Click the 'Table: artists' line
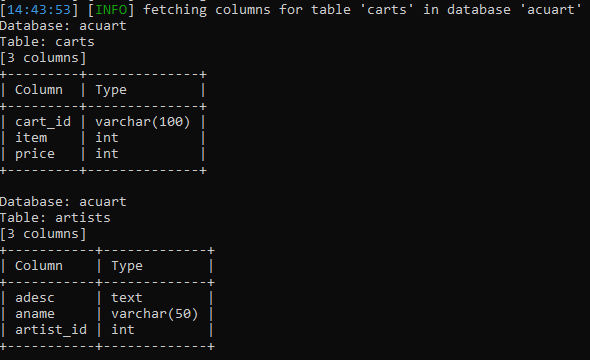The width and height of the screenshot is (590, 360). coord(55,218)
